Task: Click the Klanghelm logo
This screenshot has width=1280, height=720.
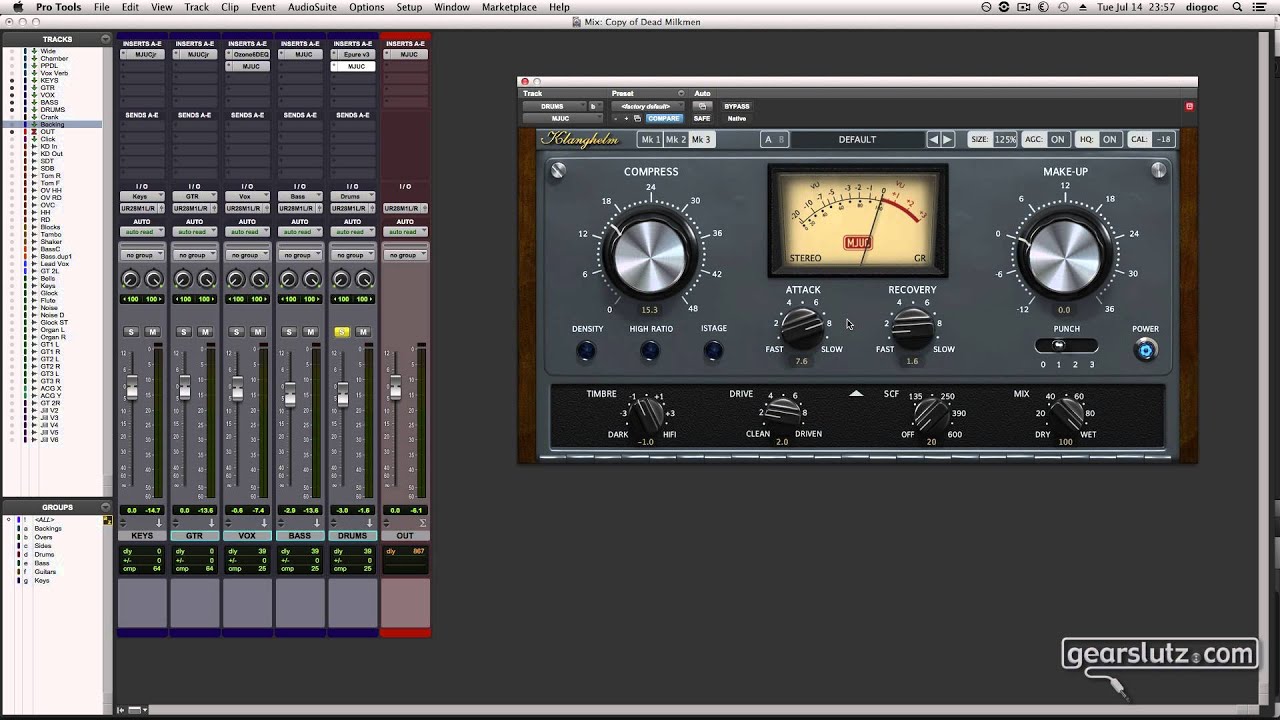Action: (x=580, y=140)
